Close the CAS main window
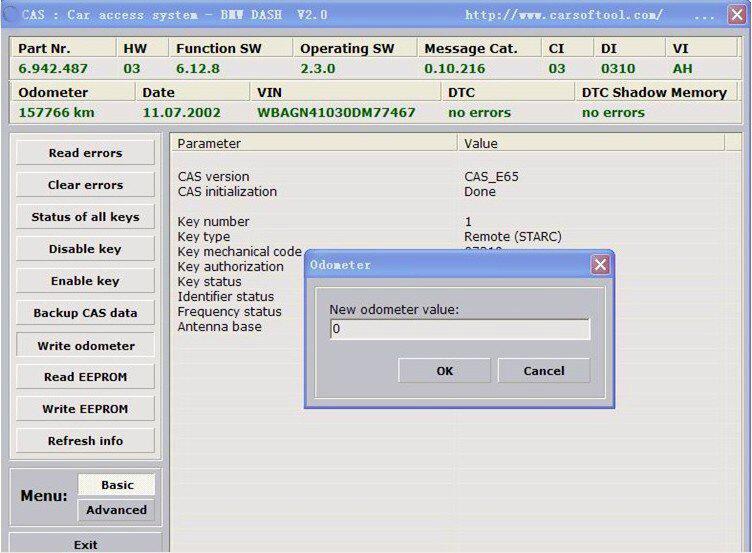The image size is (752, 553). (737, 15)
